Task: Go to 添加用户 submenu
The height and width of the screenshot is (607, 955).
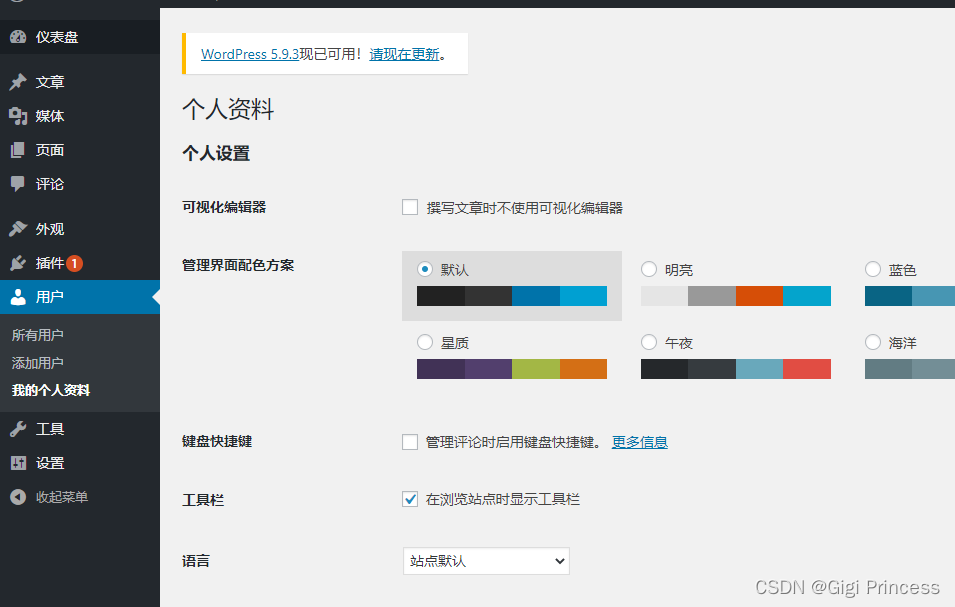Action: (38, 363)
